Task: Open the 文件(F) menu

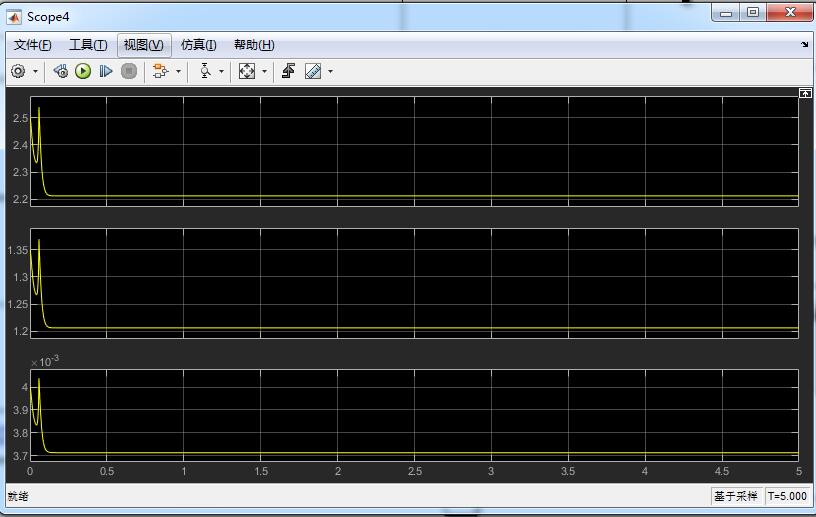Action: tap(32, 45)
